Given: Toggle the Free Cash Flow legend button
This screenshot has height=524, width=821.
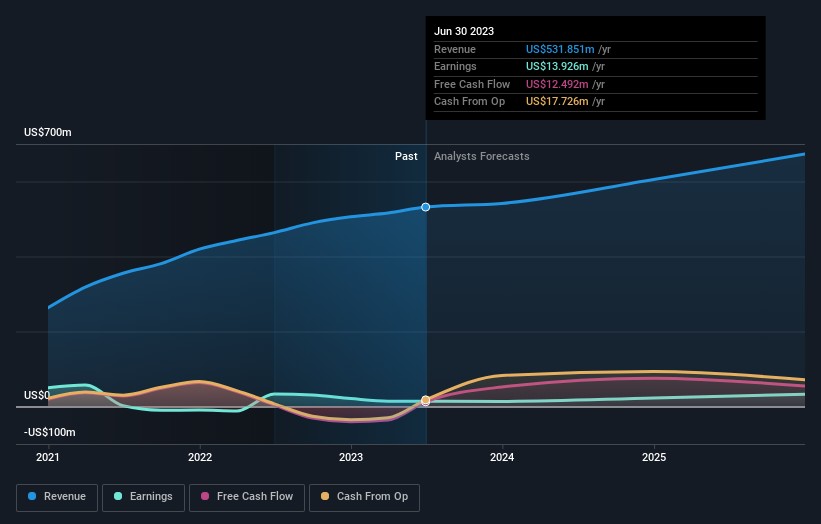Looking at the screenshot, I should coord(247,497).
